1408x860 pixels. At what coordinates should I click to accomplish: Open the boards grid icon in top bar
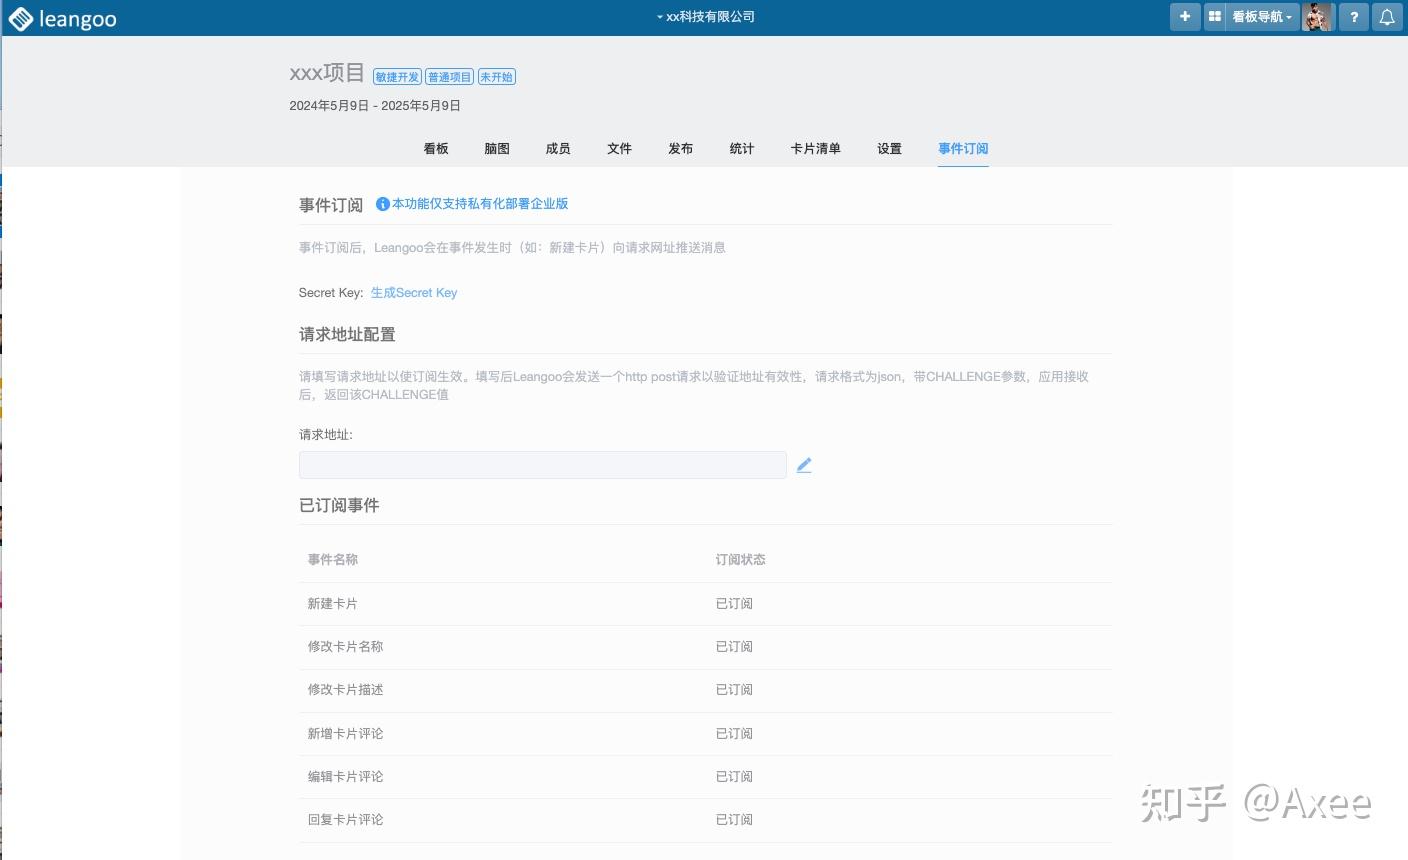(x=1214, y=17)
